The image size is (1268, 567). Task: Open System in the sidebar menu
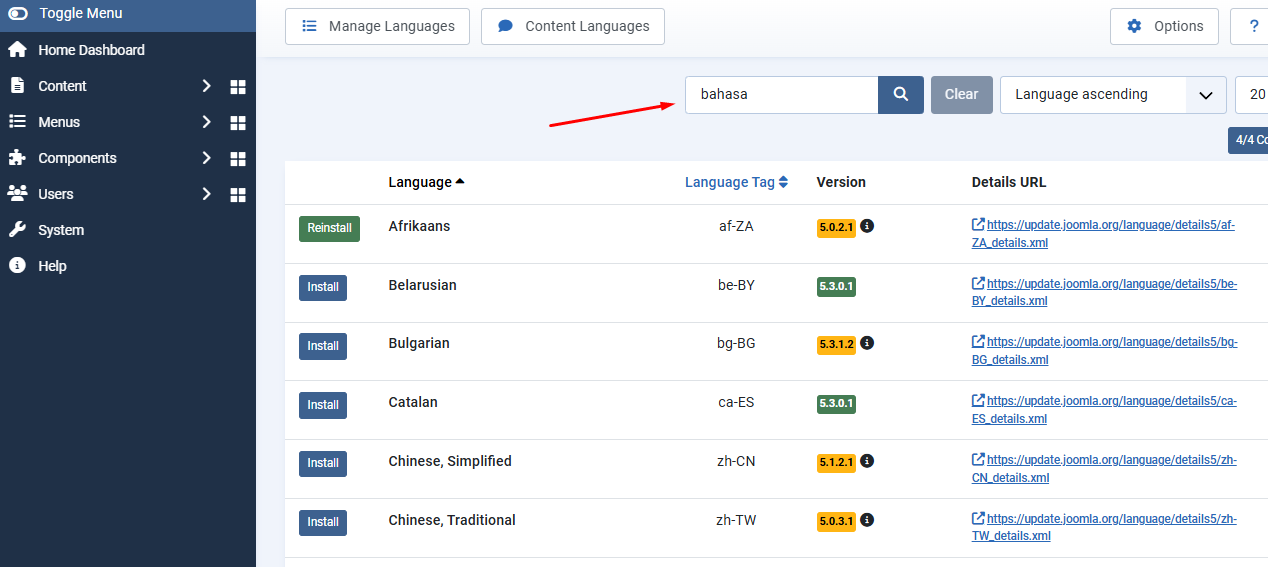point(61,230)
